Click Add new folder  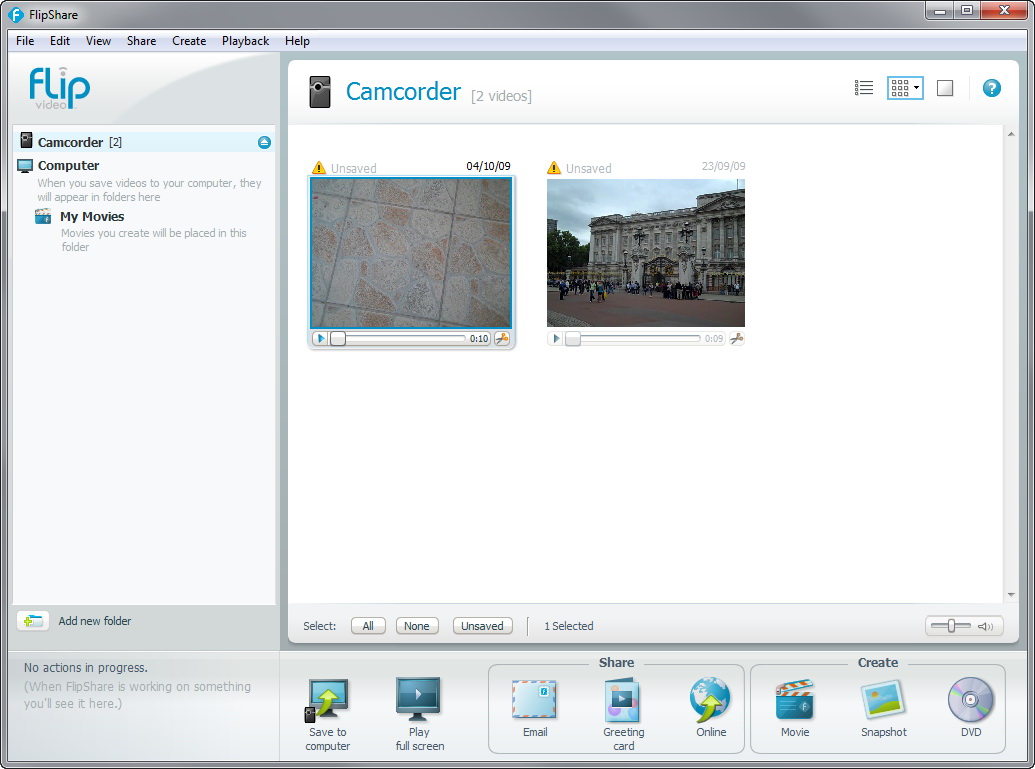coord(94,621)
